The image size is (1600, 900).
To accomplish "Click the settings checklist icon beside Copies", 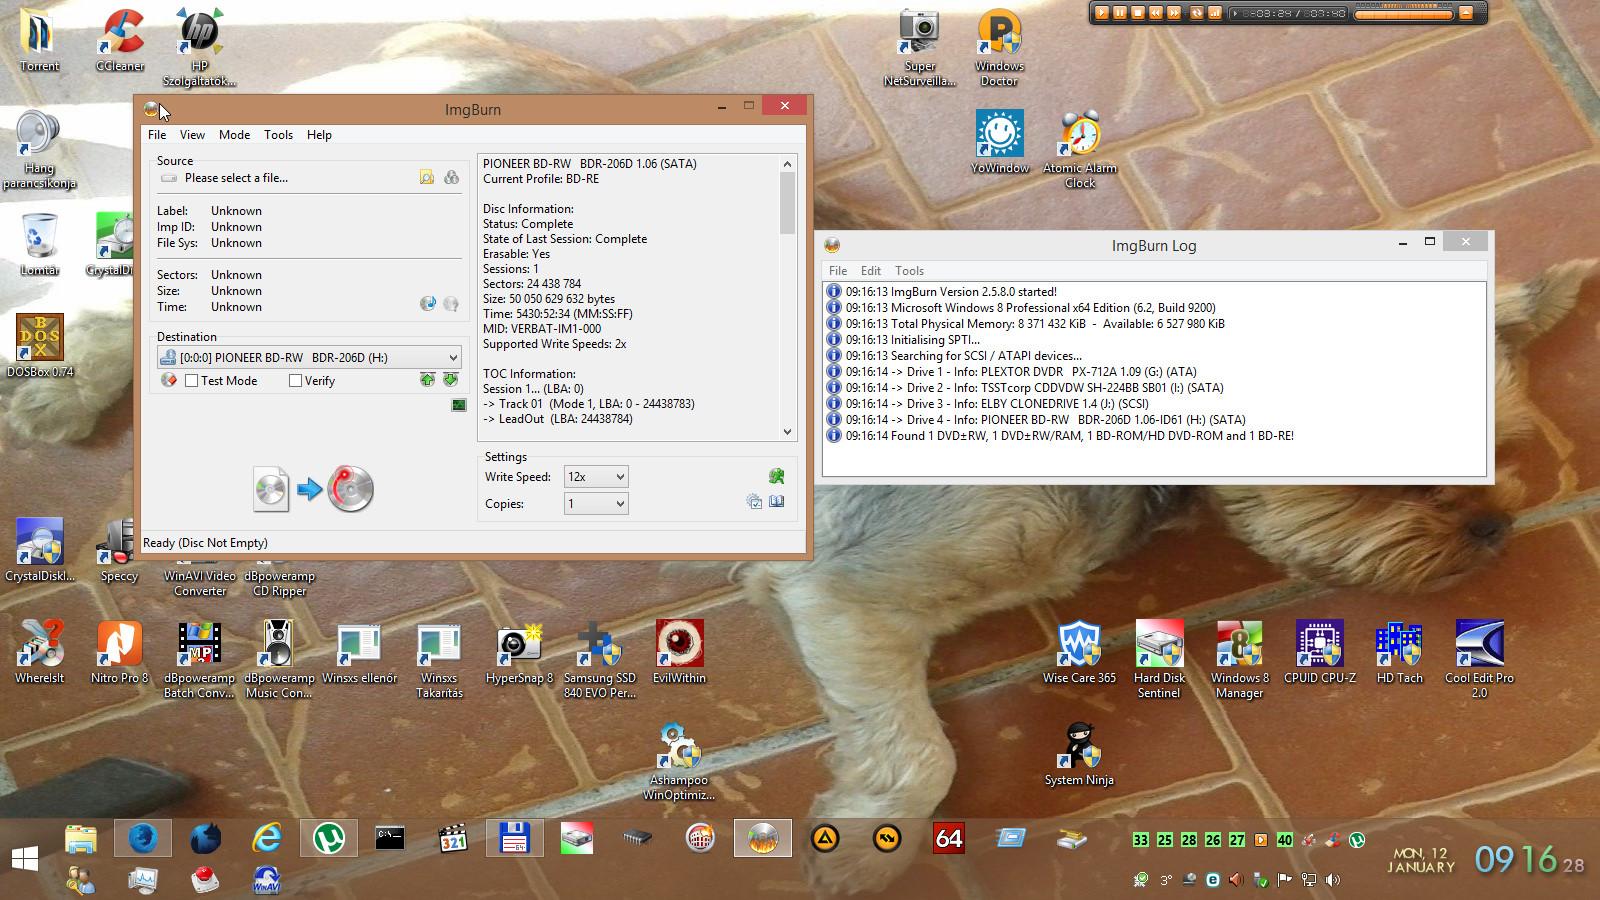I will (754, 502).
